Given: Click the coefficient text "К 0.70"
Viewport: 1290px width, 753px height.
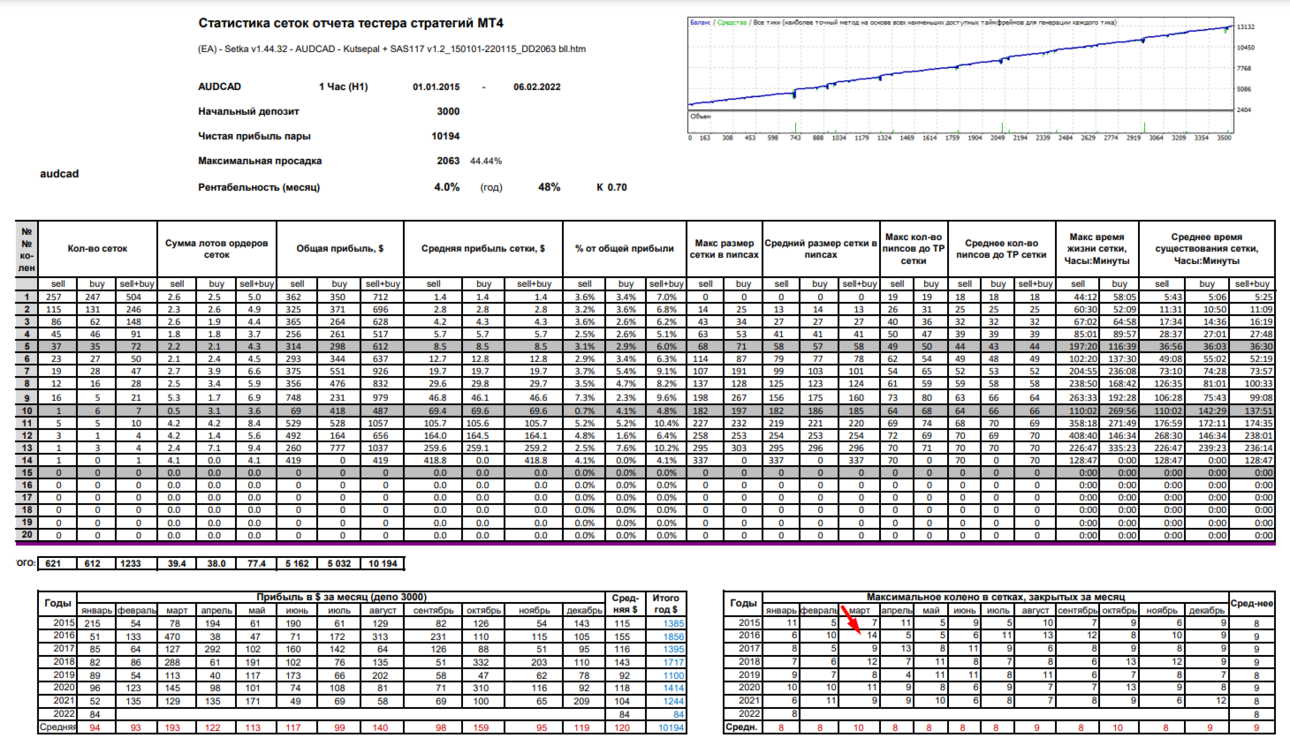Looking at the screenshot, I should (612, 187).
